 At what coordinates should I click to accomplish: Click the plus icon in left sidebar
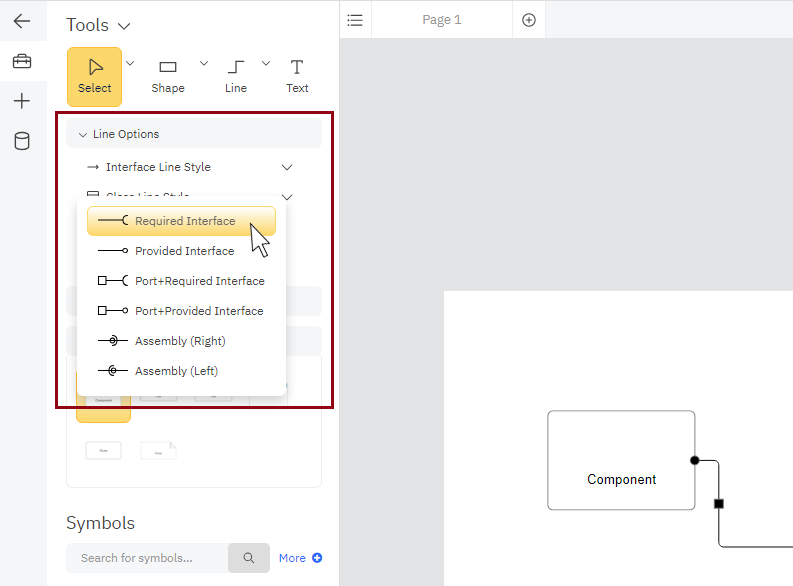click(x=22, y=101)
